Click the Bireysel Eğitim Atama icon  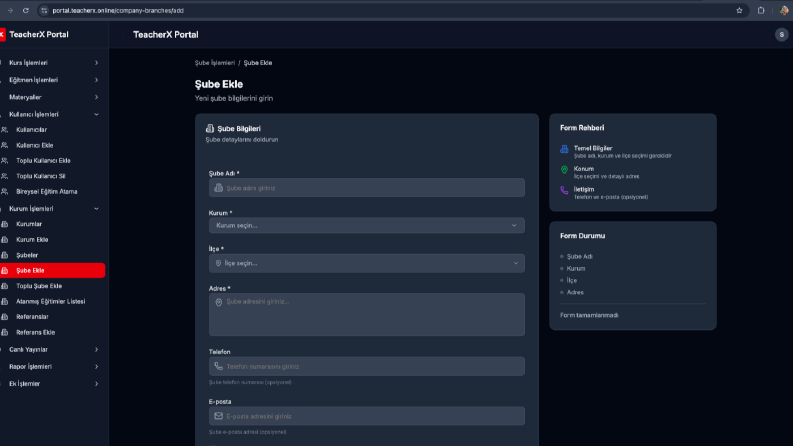[x=5, y=192]
